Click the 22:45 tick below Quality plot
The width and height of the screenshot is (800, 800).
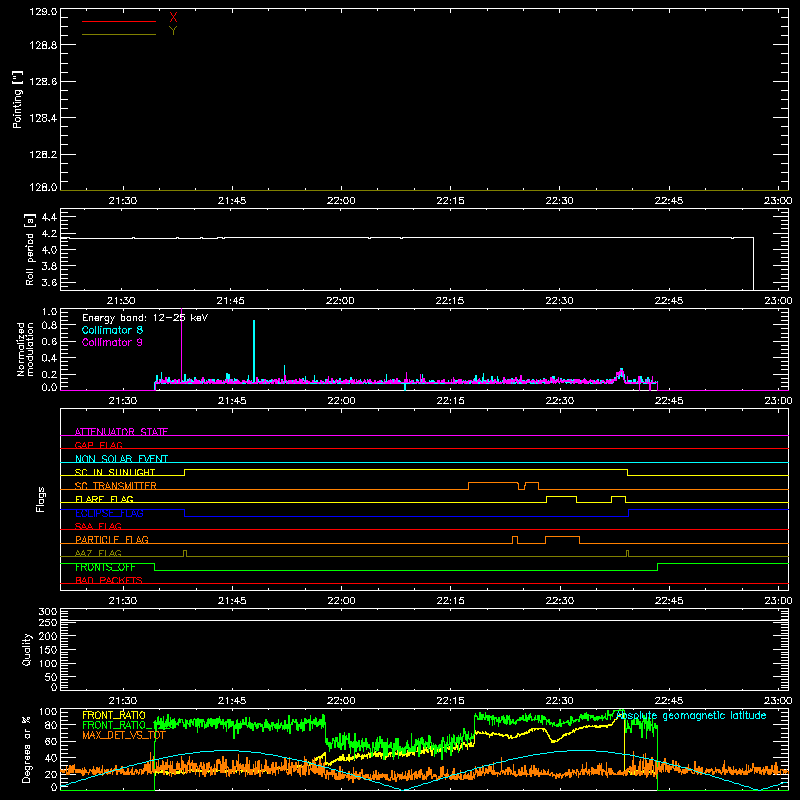coord(669,701)
